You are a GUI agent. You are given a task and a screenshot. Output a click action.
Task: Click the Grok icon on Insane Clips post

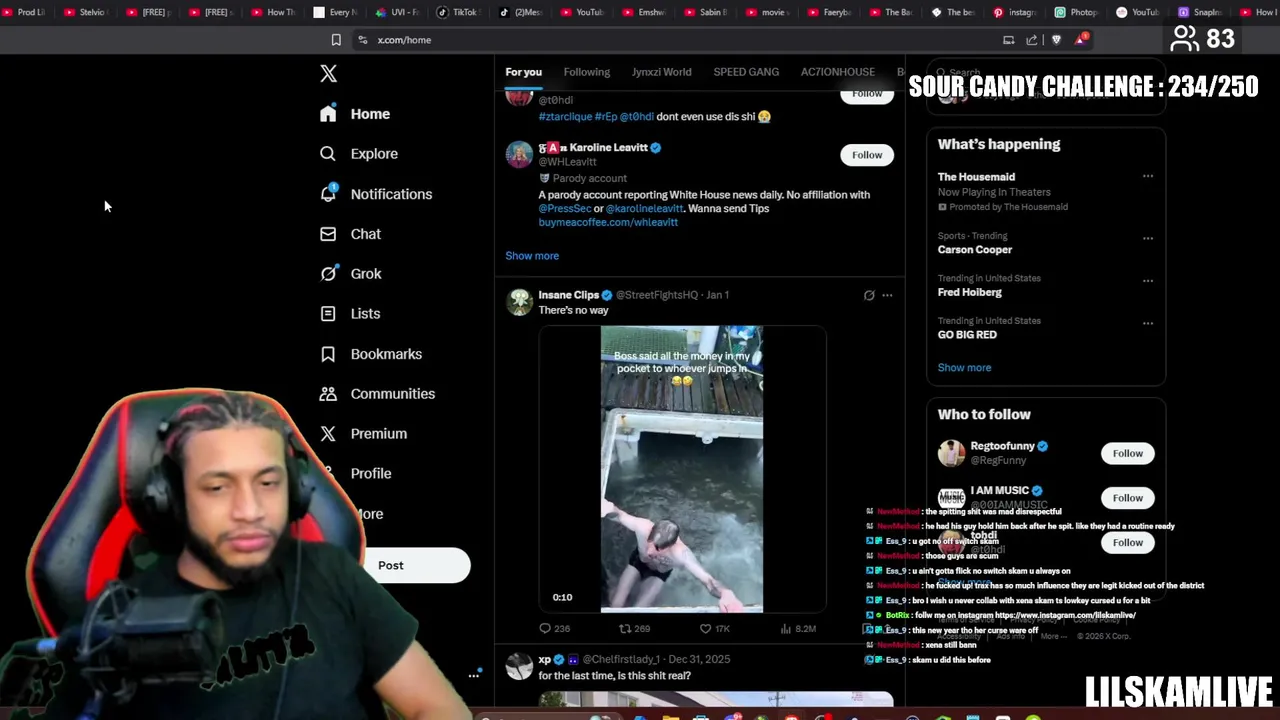coord(869,295)
